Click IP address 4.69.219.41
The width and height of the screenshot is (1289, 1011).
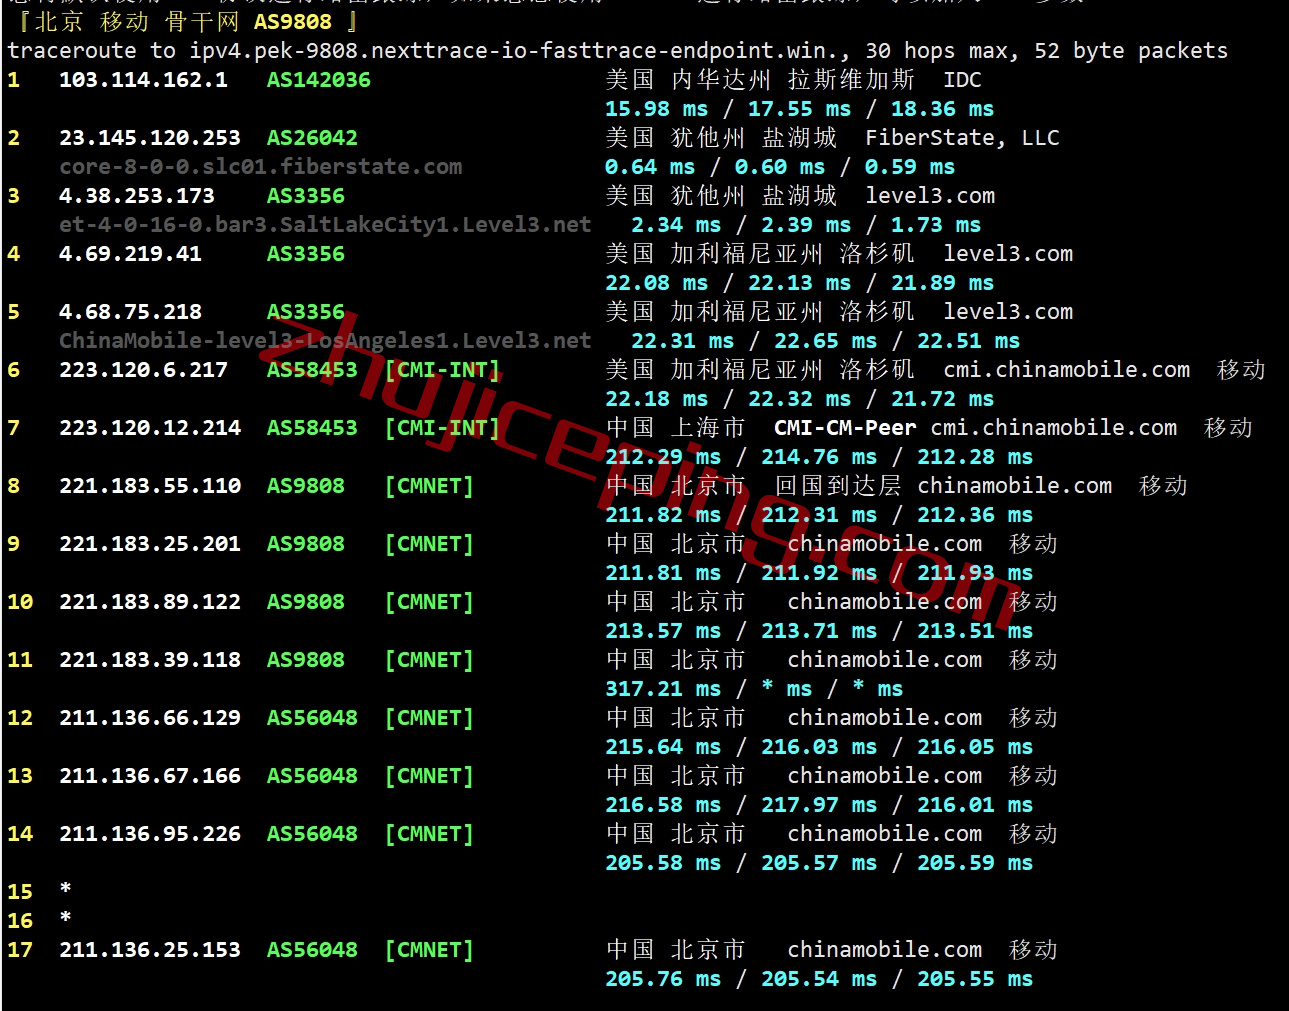point(130,254)
